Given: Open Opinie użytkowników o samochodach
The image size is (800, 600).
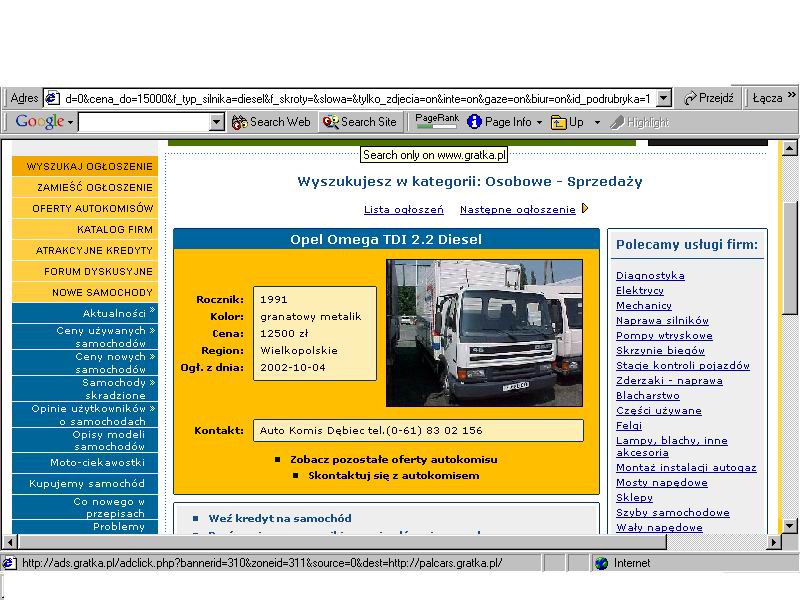Looking at the screenshot, I should (85, 415).
